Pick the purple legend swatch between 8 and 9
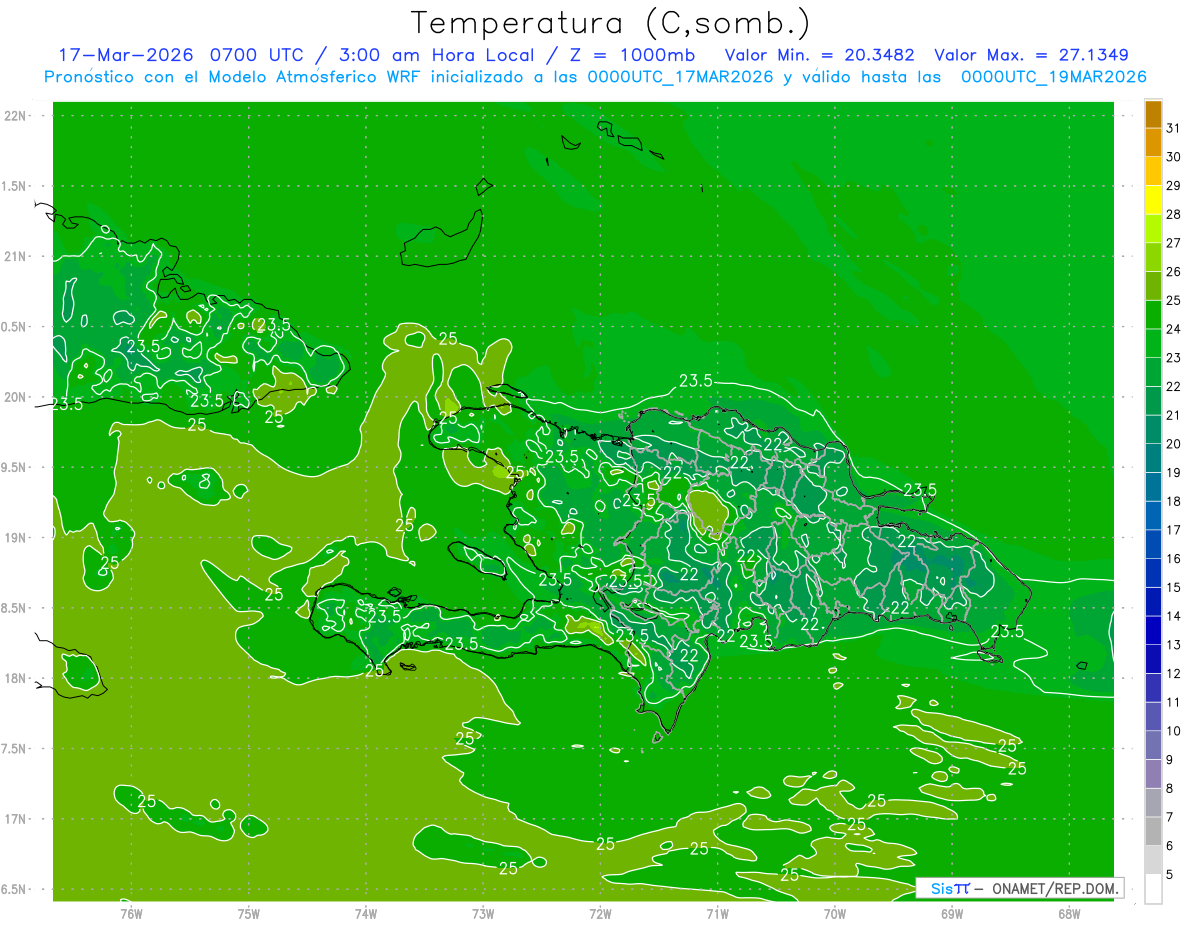 pyautogui.click(x=1153, y=774)
